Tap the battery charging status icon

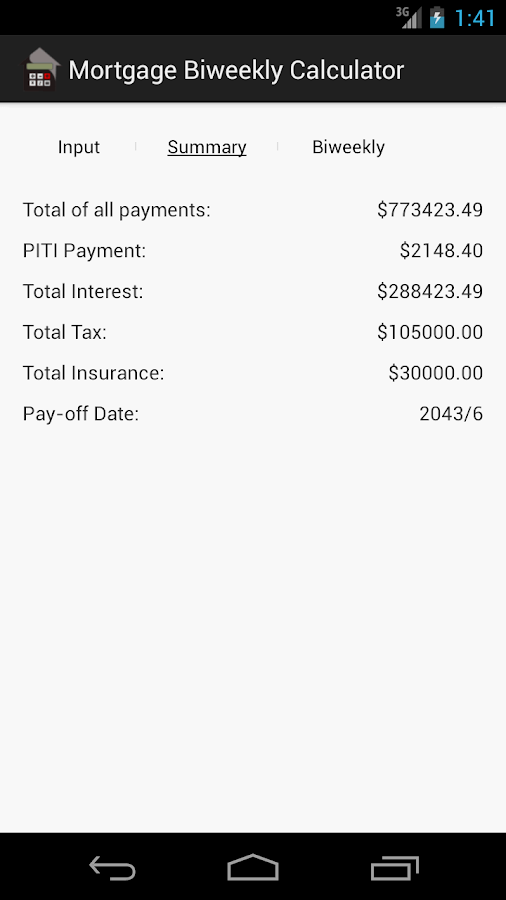[437, 17]
